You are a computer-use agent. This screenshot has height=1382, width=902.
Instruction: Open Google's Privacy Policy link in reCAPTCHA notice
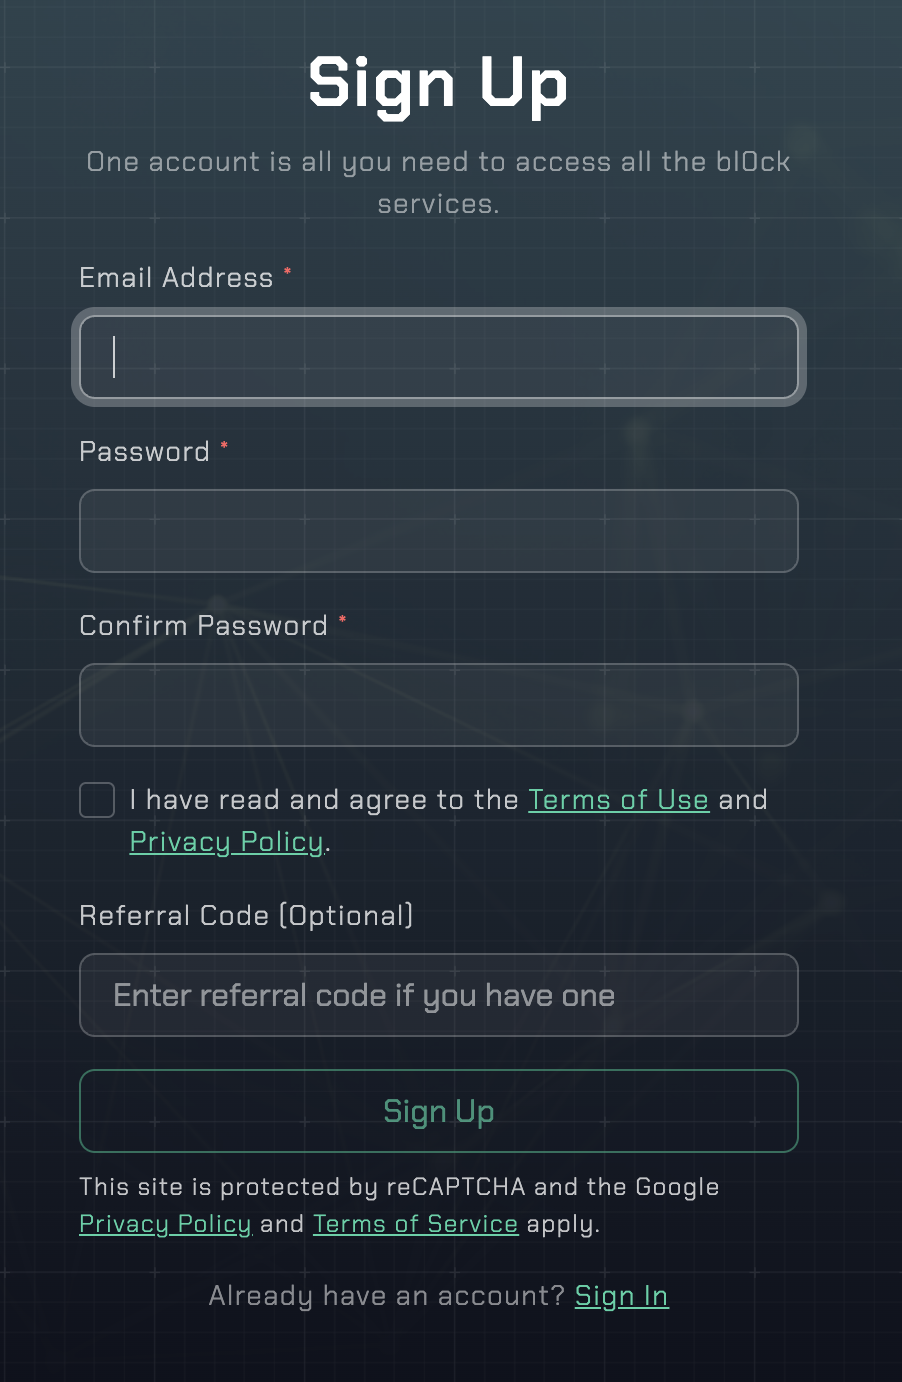[x=165, y=1224]
